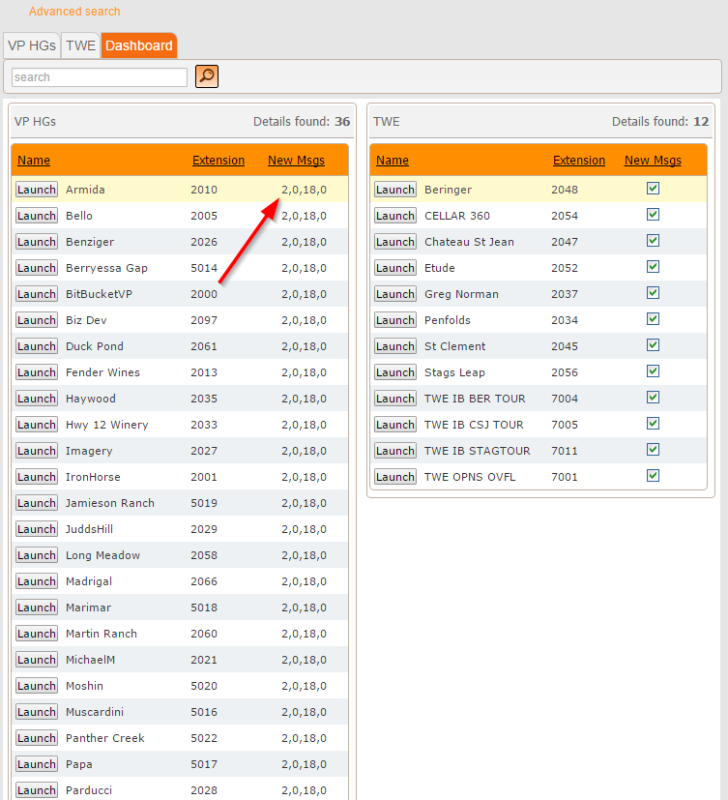Toggle the TWE IB BER TOUR checkbox
Viewport: 728px width, 800px height.
(x=653, y=397)
